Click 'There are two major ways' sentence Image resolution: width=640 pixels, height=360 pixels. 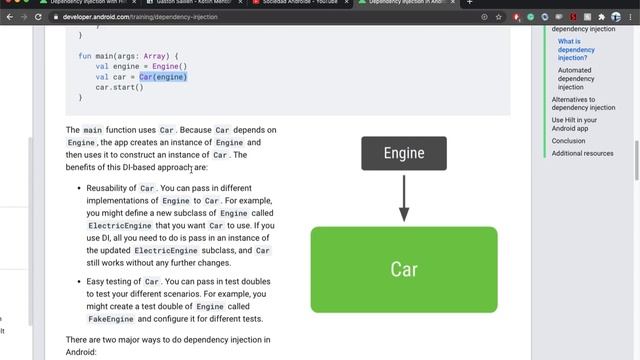168,346
